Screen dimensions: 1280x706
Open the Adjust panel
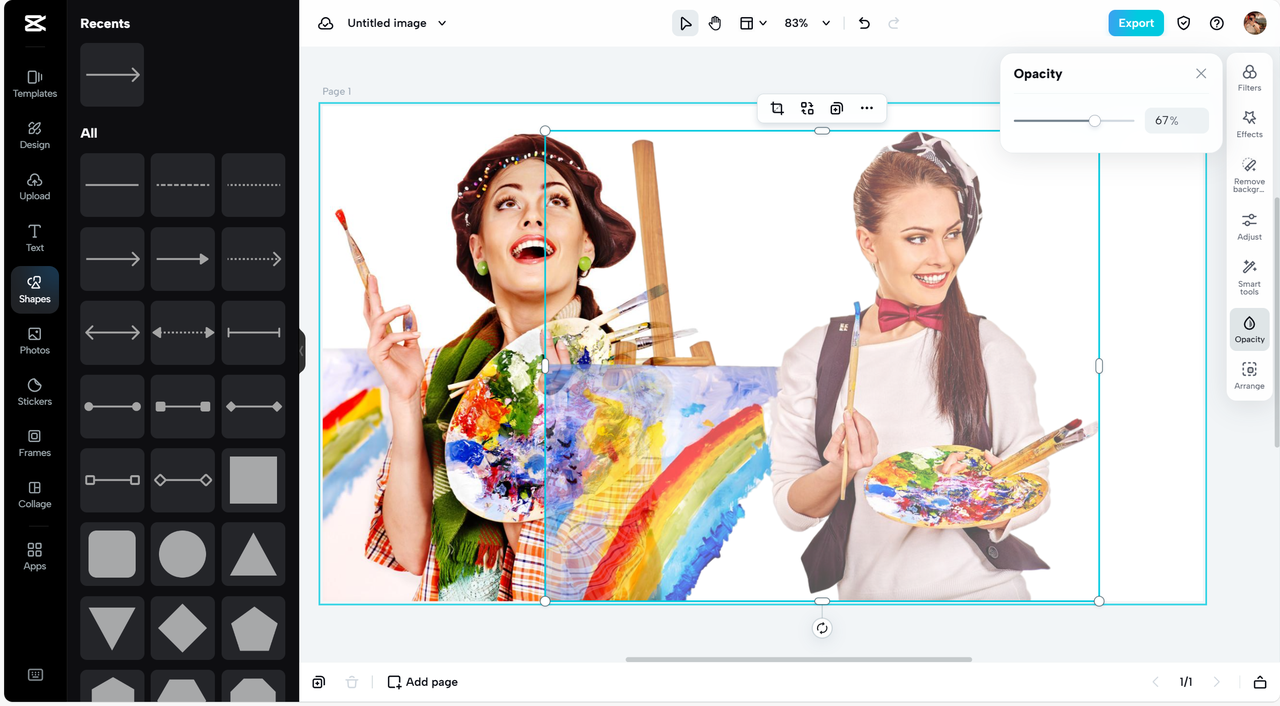pyautogui.click(x=1249, y=227)
